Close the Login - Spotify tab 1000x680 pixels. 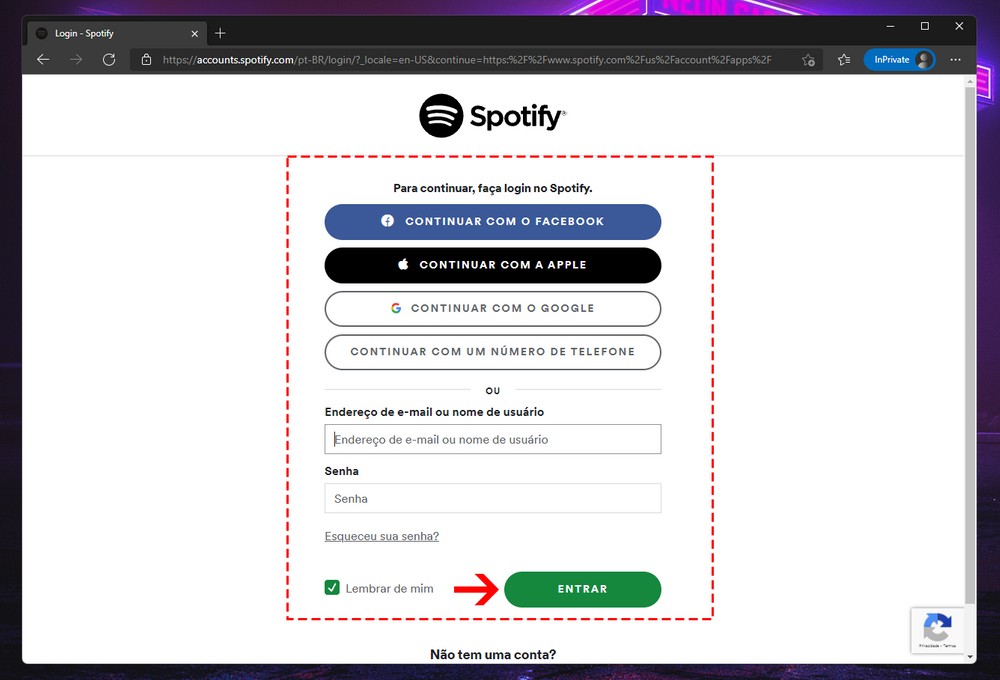click(195, 33)
